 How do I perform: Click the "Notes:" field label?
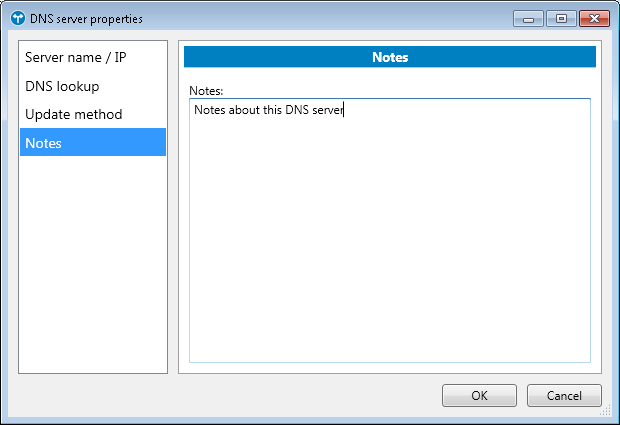tap(205, 91)
